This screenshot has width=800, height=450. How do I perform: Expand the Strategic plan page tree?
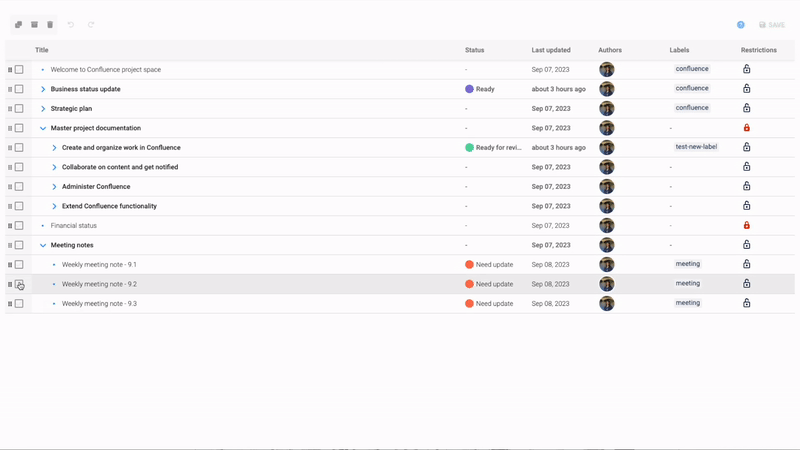tap(43, 109)
